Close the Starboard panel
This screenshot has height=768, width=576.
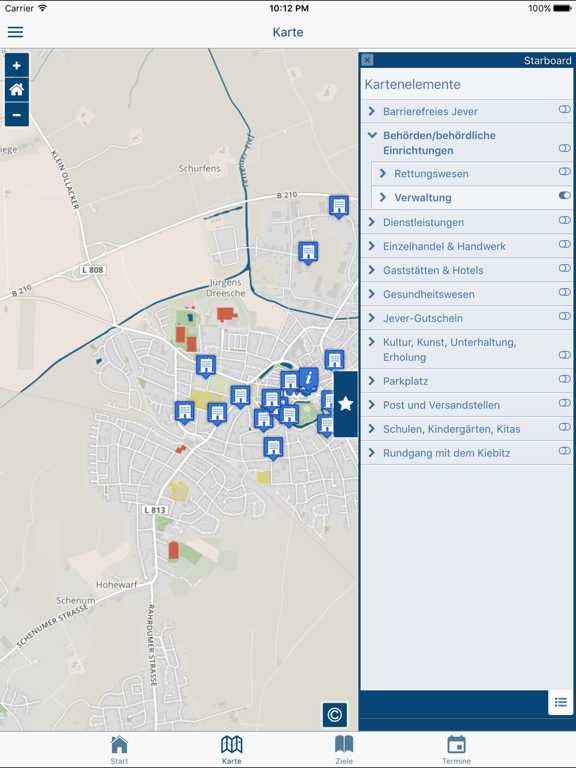click(x=367, y=60)
